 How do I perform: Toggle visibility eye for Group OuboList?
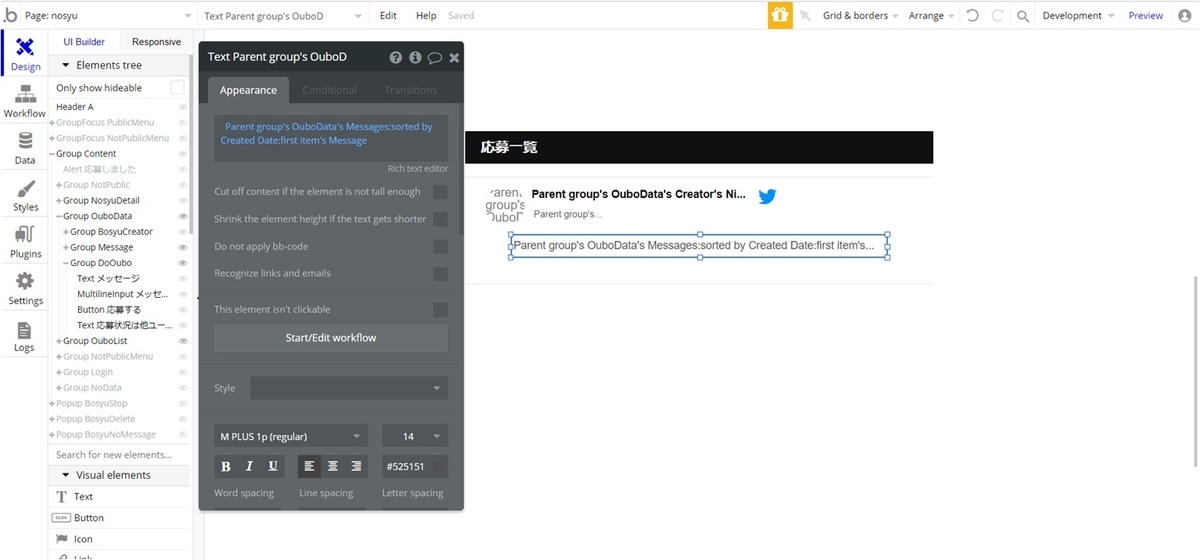tap(183, 341)
